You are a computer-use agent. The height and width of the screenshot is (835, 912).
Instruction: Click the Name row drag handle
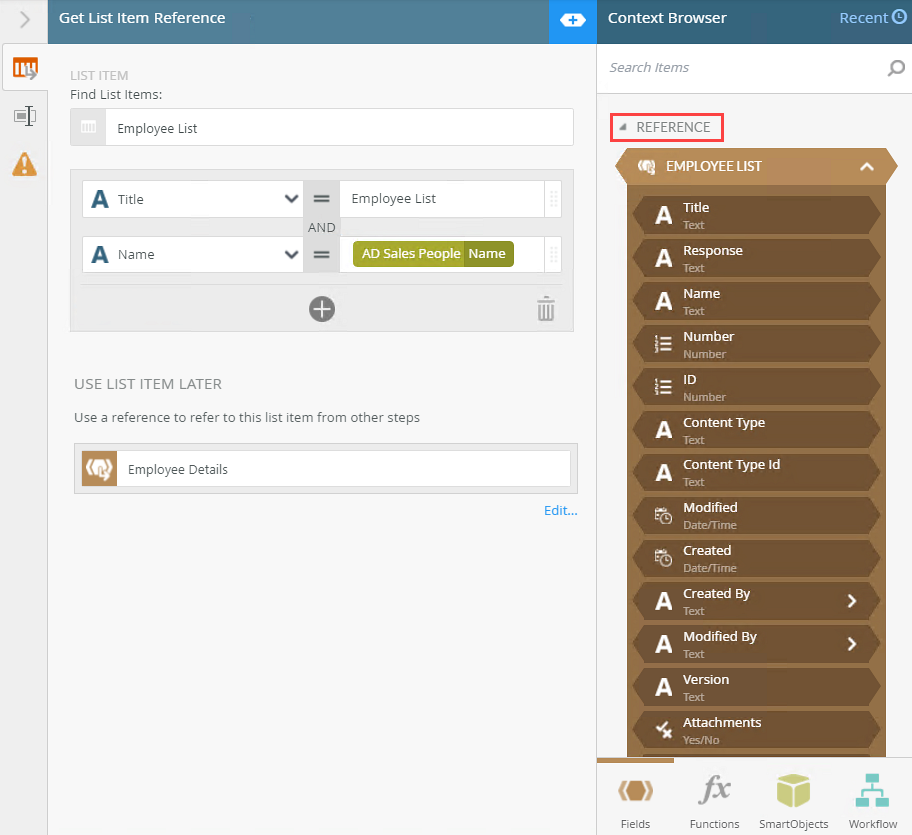pos(554,254)
